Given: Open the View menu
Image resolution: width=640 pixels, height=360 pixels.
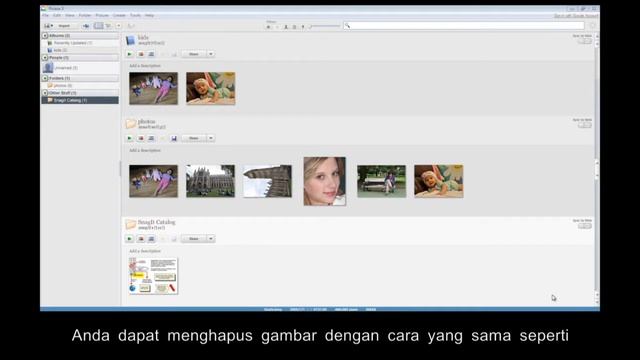Looking at the screenshot, I should [x=70, y=16].
